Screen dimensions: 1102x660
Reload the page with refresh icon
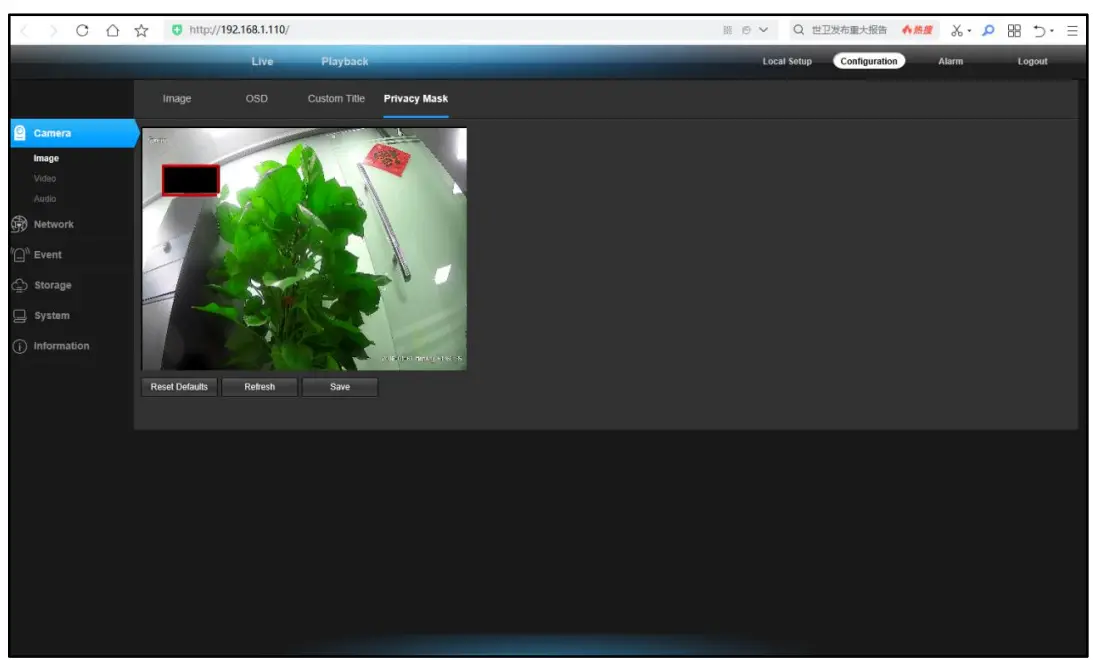(82, 30)
